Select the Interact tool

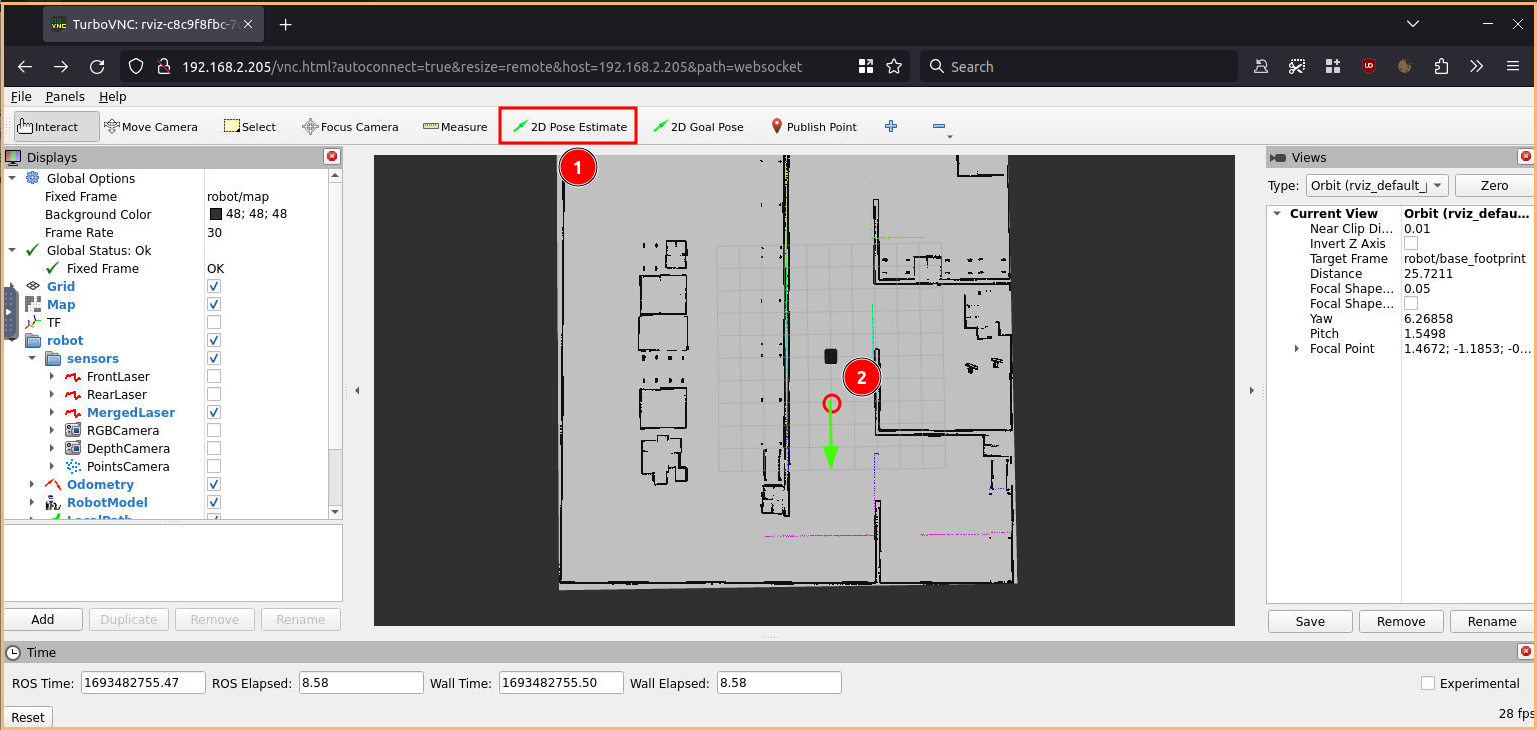[56, 127]
